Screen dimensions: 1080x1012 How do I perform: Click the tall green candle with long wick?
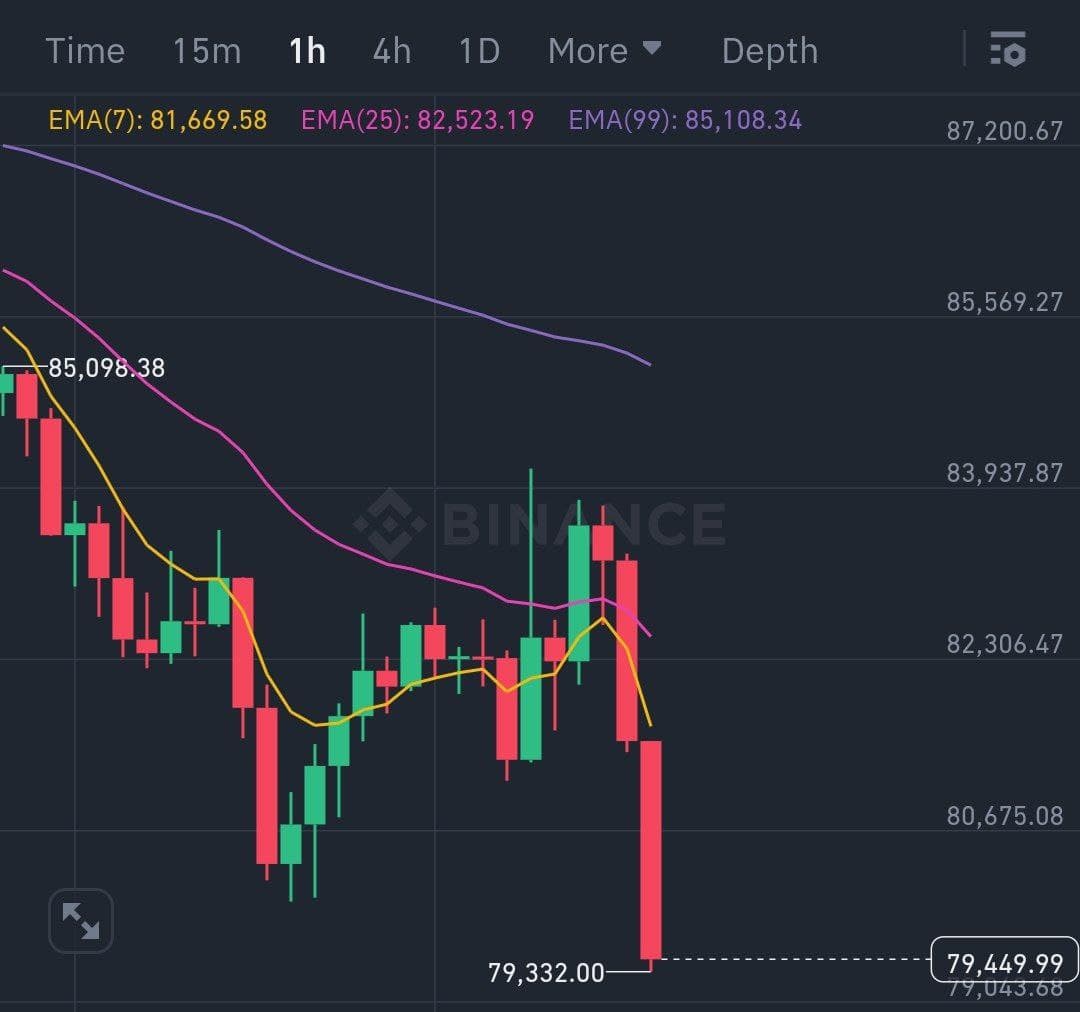(531, 695)
